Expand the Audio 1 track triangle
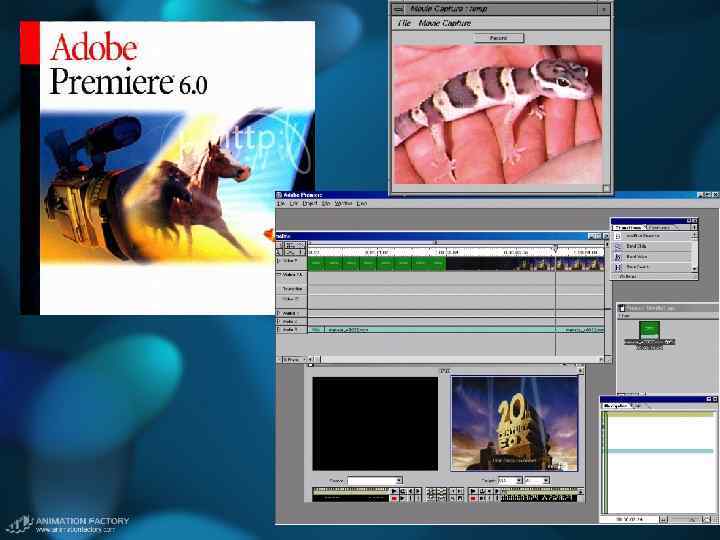 [x=279, y=313]
